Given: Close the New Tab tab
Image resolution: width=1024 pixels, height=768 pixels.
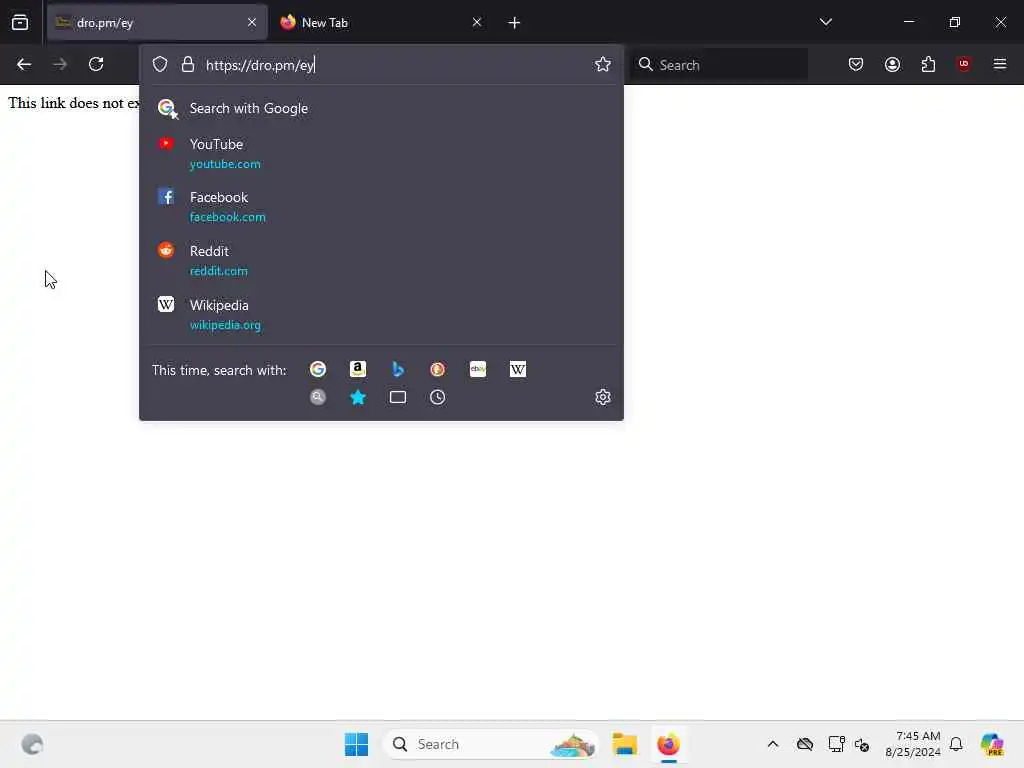Looking at the screenshot, I should click(477, 22).
